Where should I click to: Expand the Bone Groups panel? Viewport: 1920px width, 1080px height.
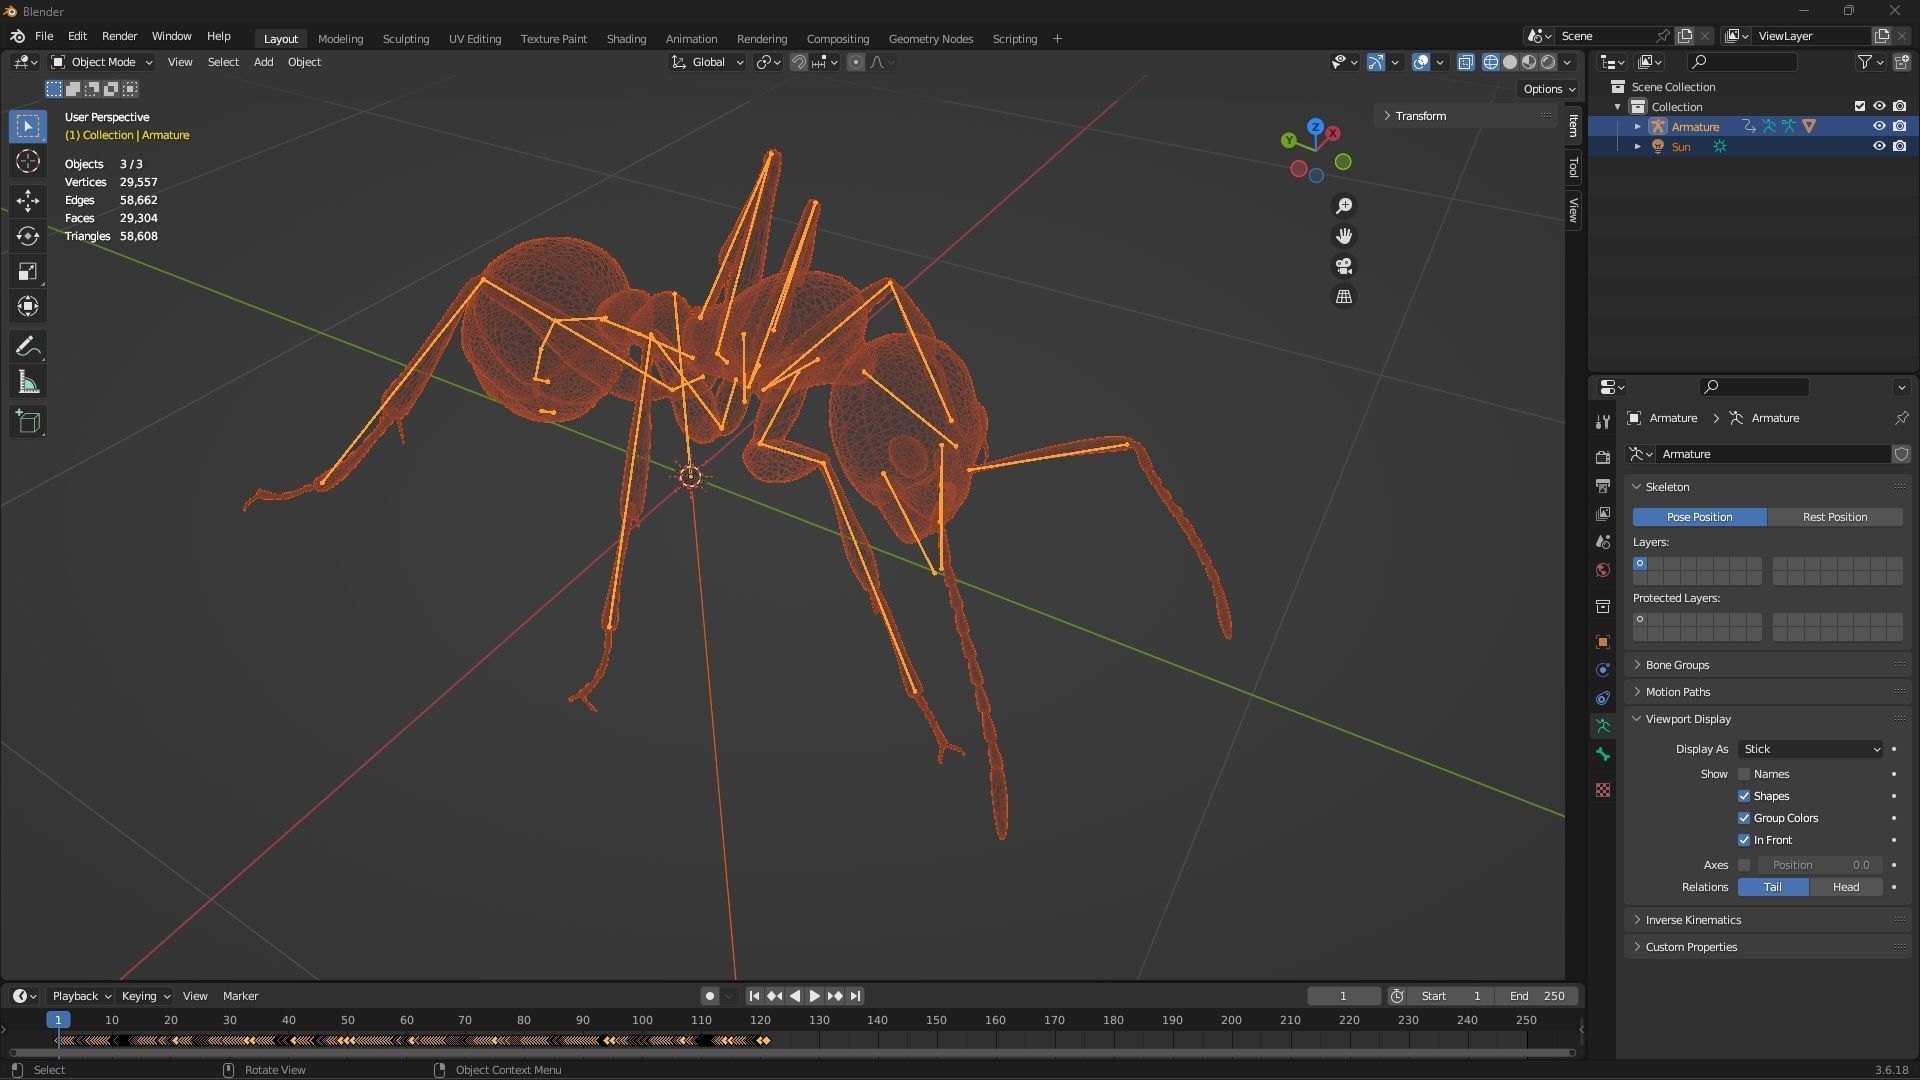tap(1768, 665)
